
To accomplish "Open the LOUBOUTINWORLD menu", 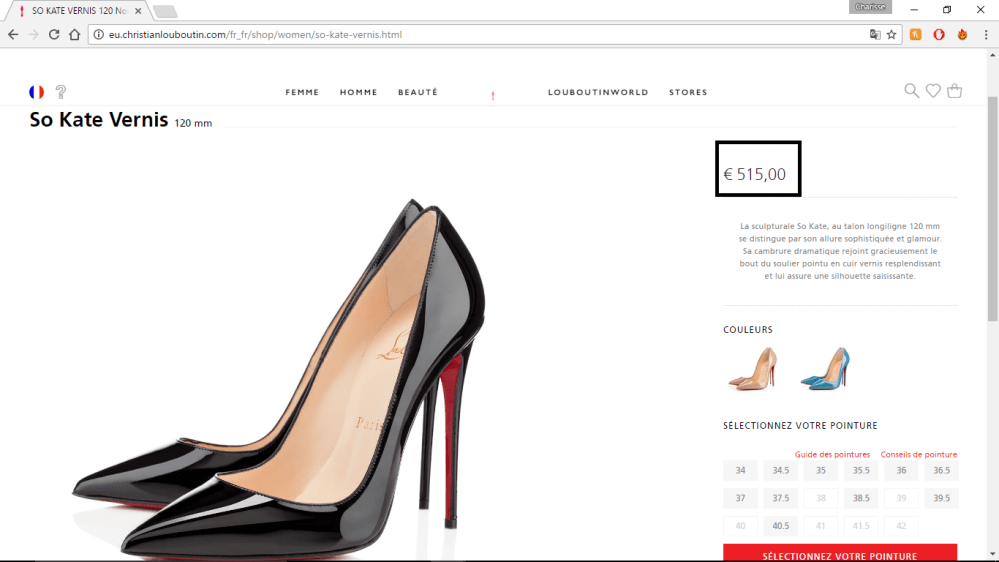I will (598, 92).
